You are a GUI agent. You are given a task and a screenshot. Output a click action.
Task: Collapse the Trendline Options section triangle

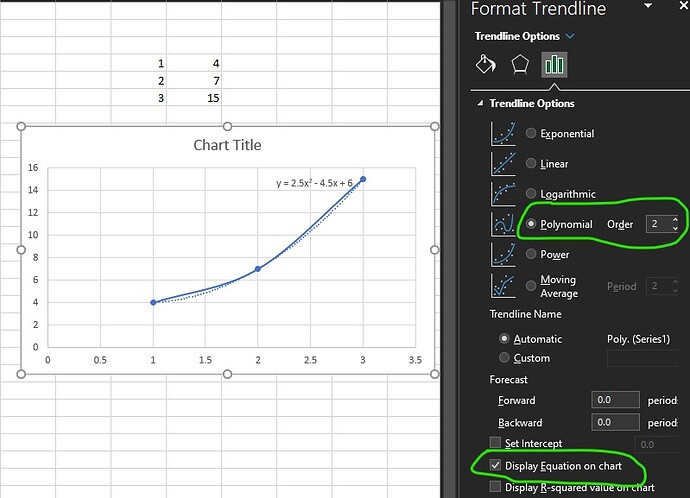[481, 103]
